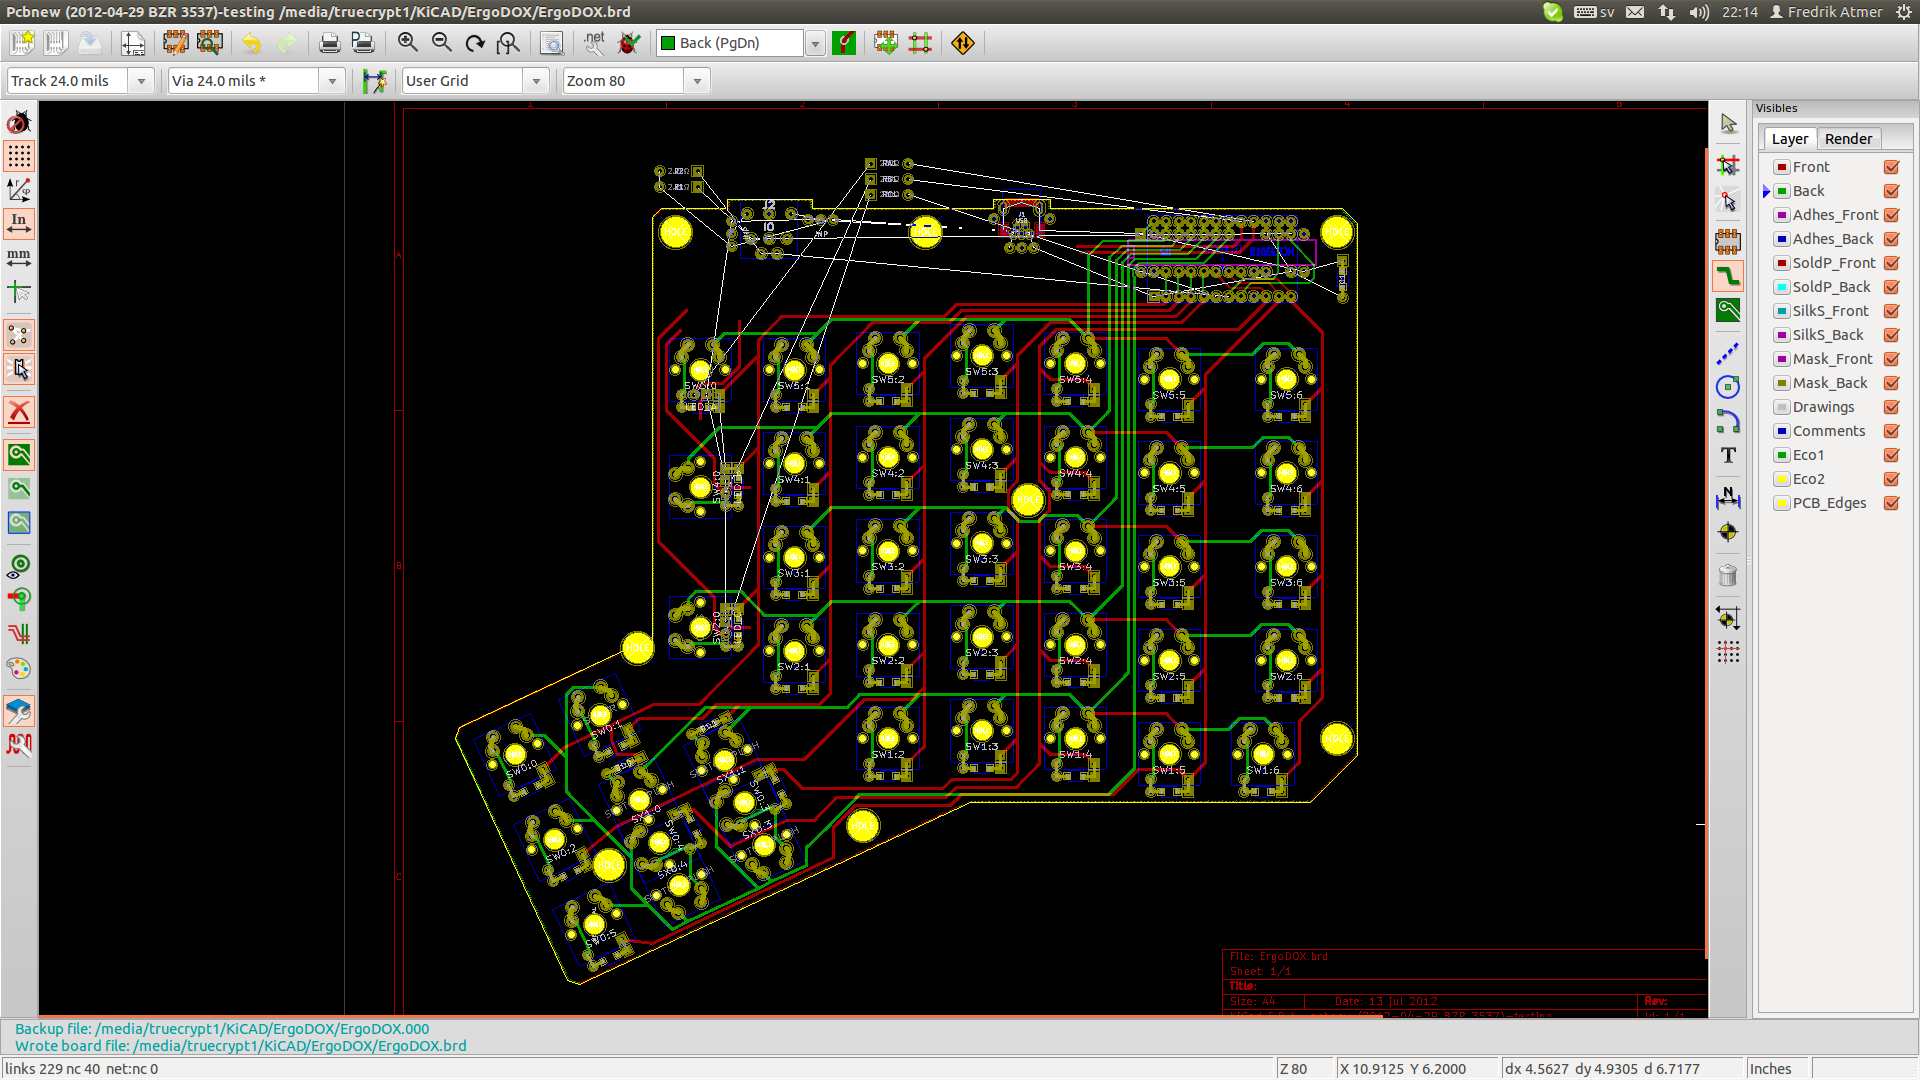Open the sound volume indicator
This screenshot has width=1920, height=1080.
(x=1699, y=12)
